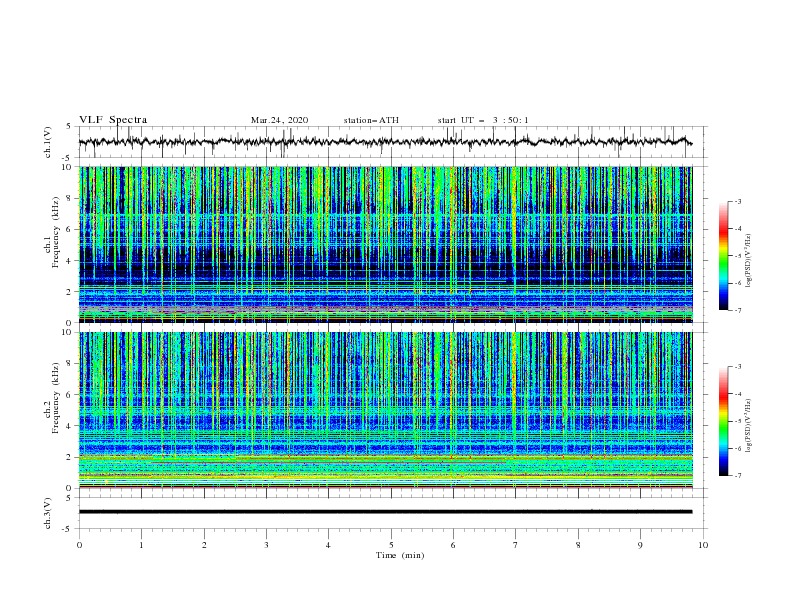Click the "6" minute tick label
This screenshot has width=792, height=612.
click(x=454, y=545)
